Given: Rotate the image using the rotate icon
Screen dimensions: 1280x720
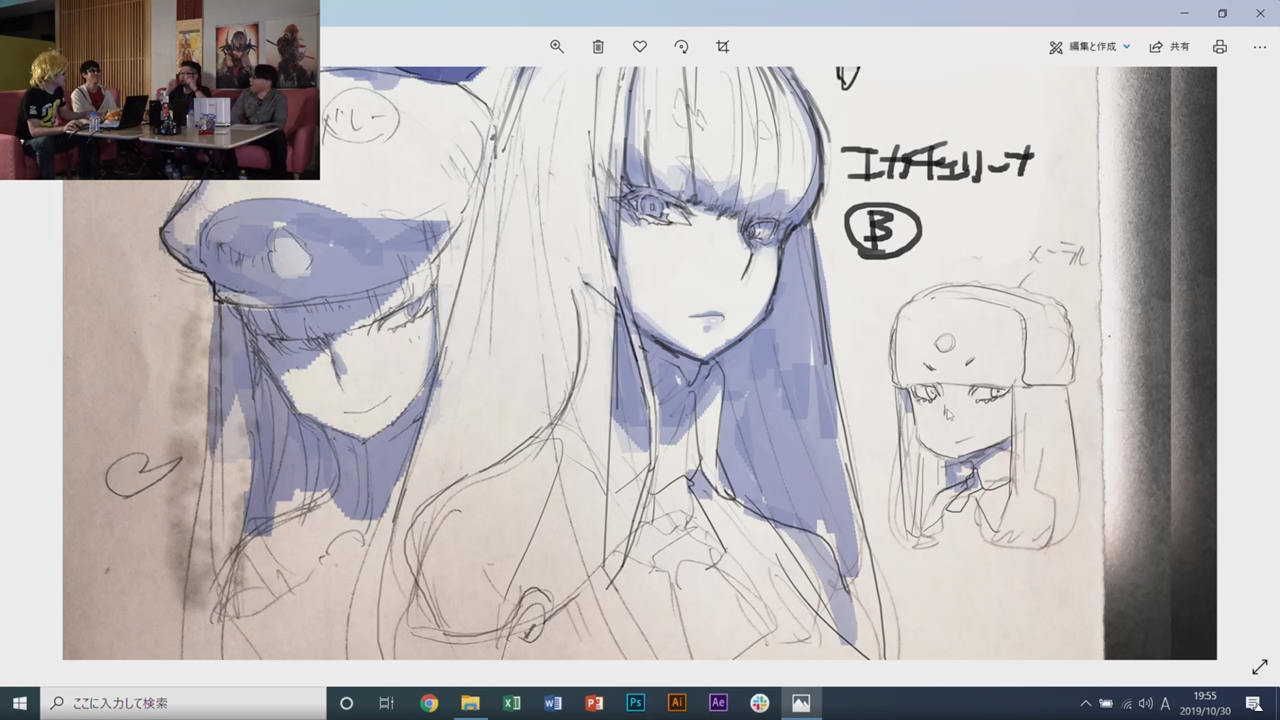Looking at the screenshot, I should pyautogui.click(x=681, y=47).
